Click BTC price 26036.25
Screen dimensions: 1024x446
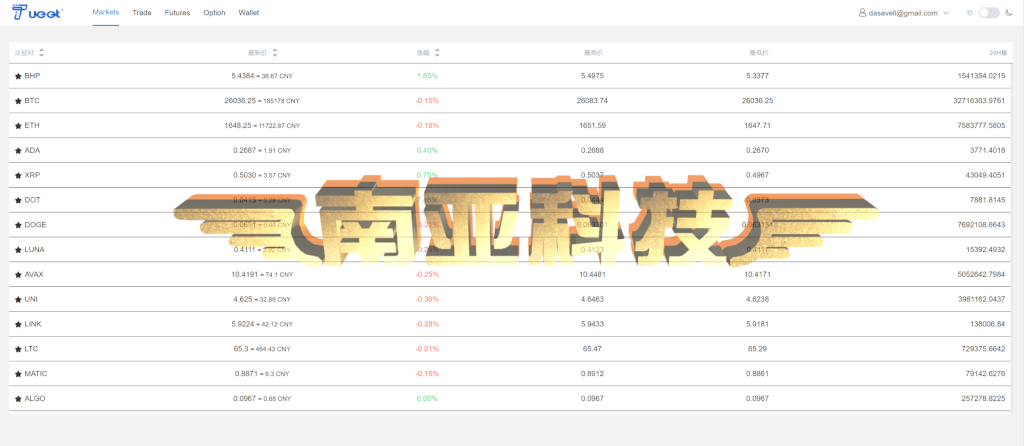point(240,101)
